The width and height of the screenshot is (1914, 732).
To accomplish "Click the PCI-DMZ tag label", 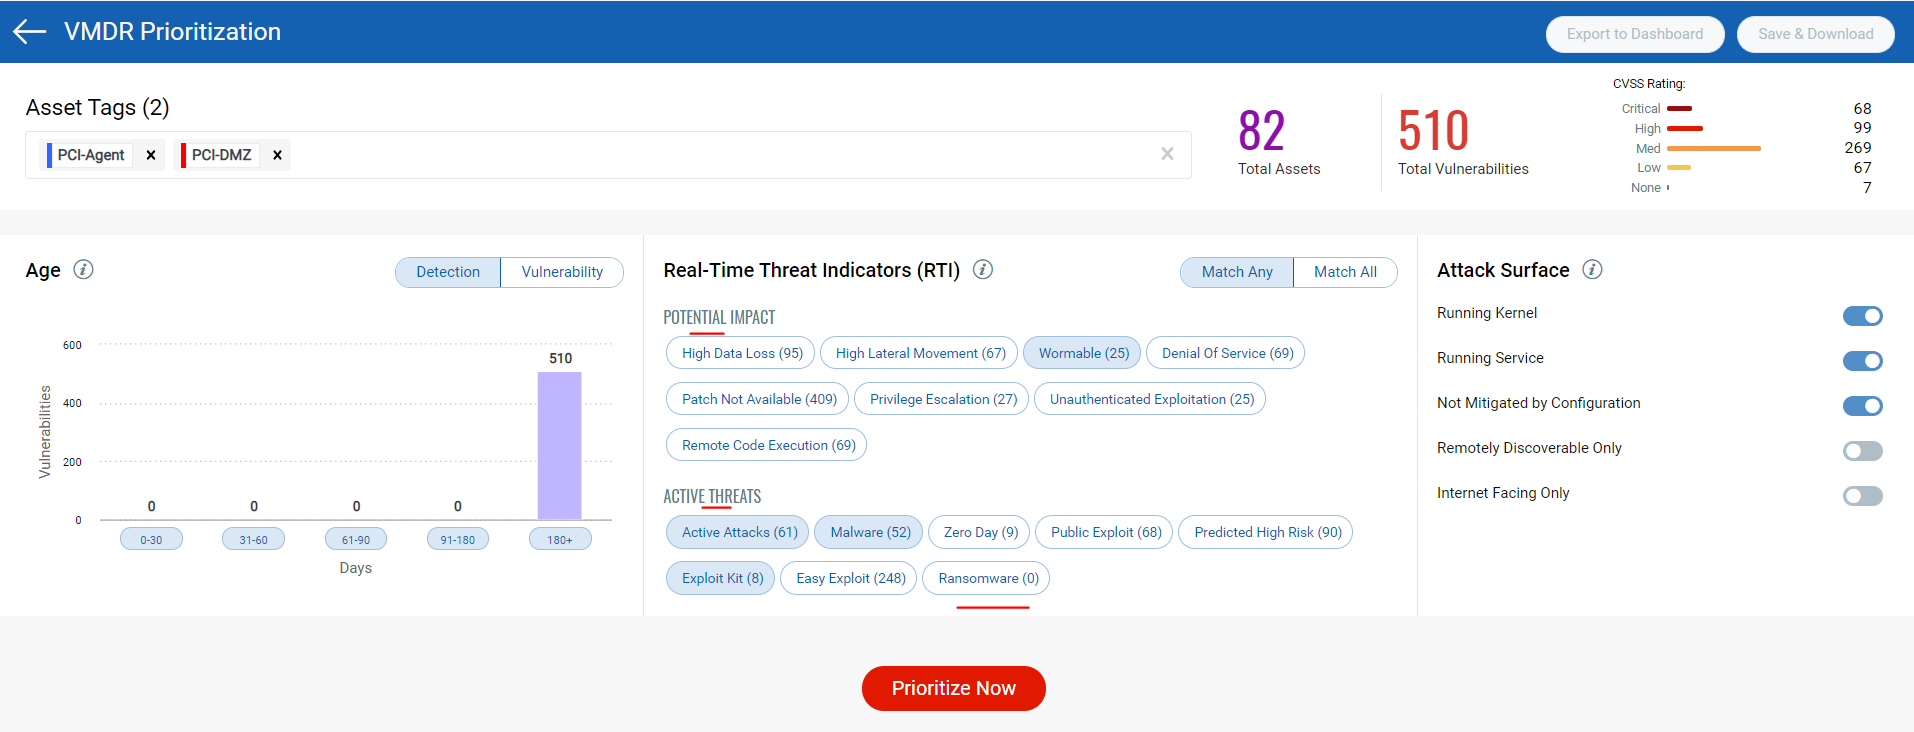I will [x=221, y=155].
